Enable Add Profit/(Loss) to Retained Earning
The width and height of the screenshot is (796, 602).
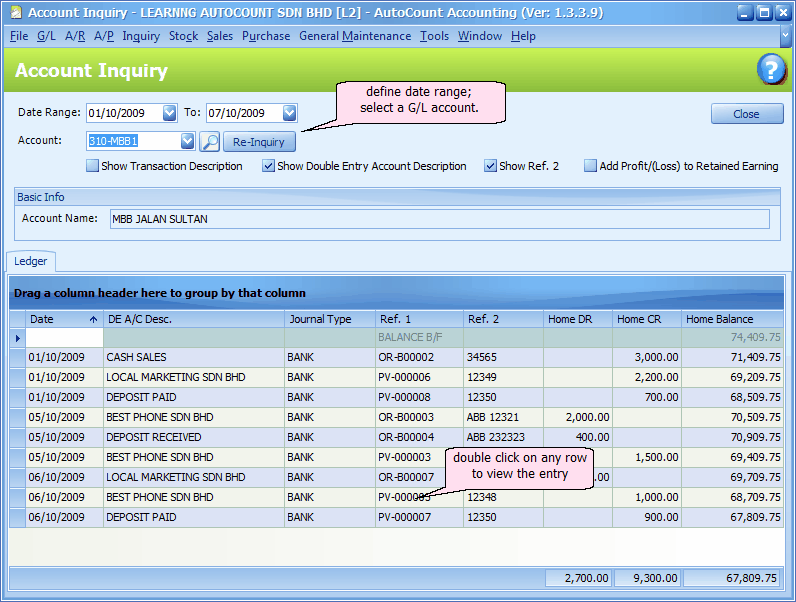pyautogui.click(x=590, y=166)
